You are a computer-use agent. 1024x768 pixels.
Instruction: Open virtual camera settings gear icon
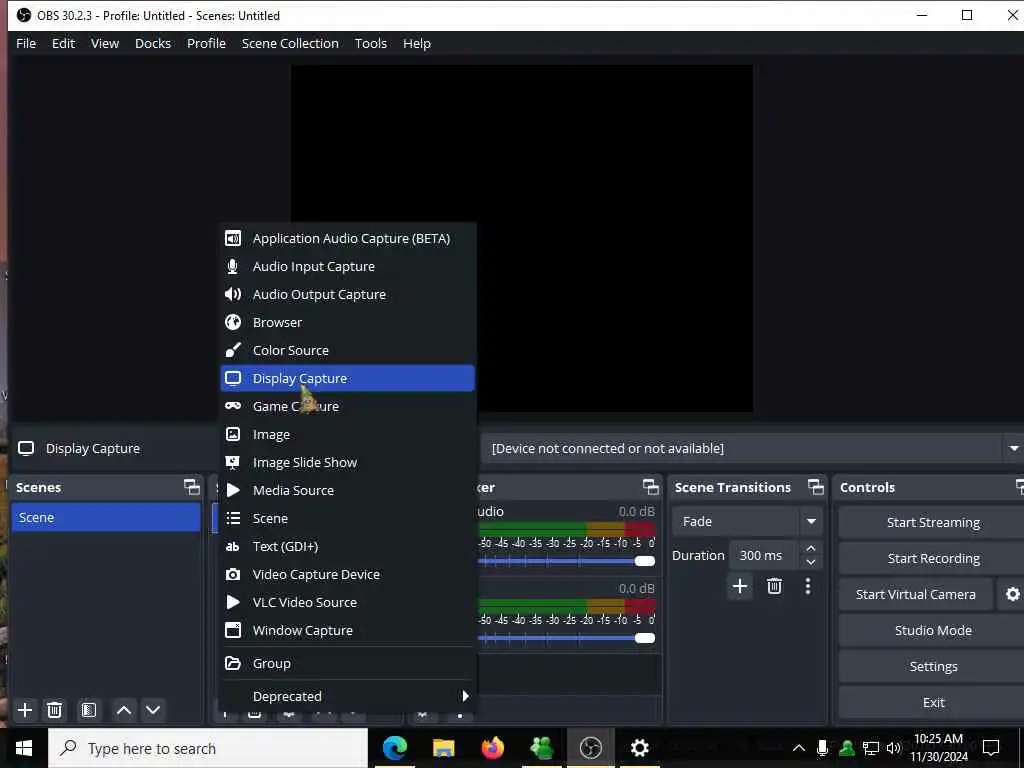pos(1012,594)
